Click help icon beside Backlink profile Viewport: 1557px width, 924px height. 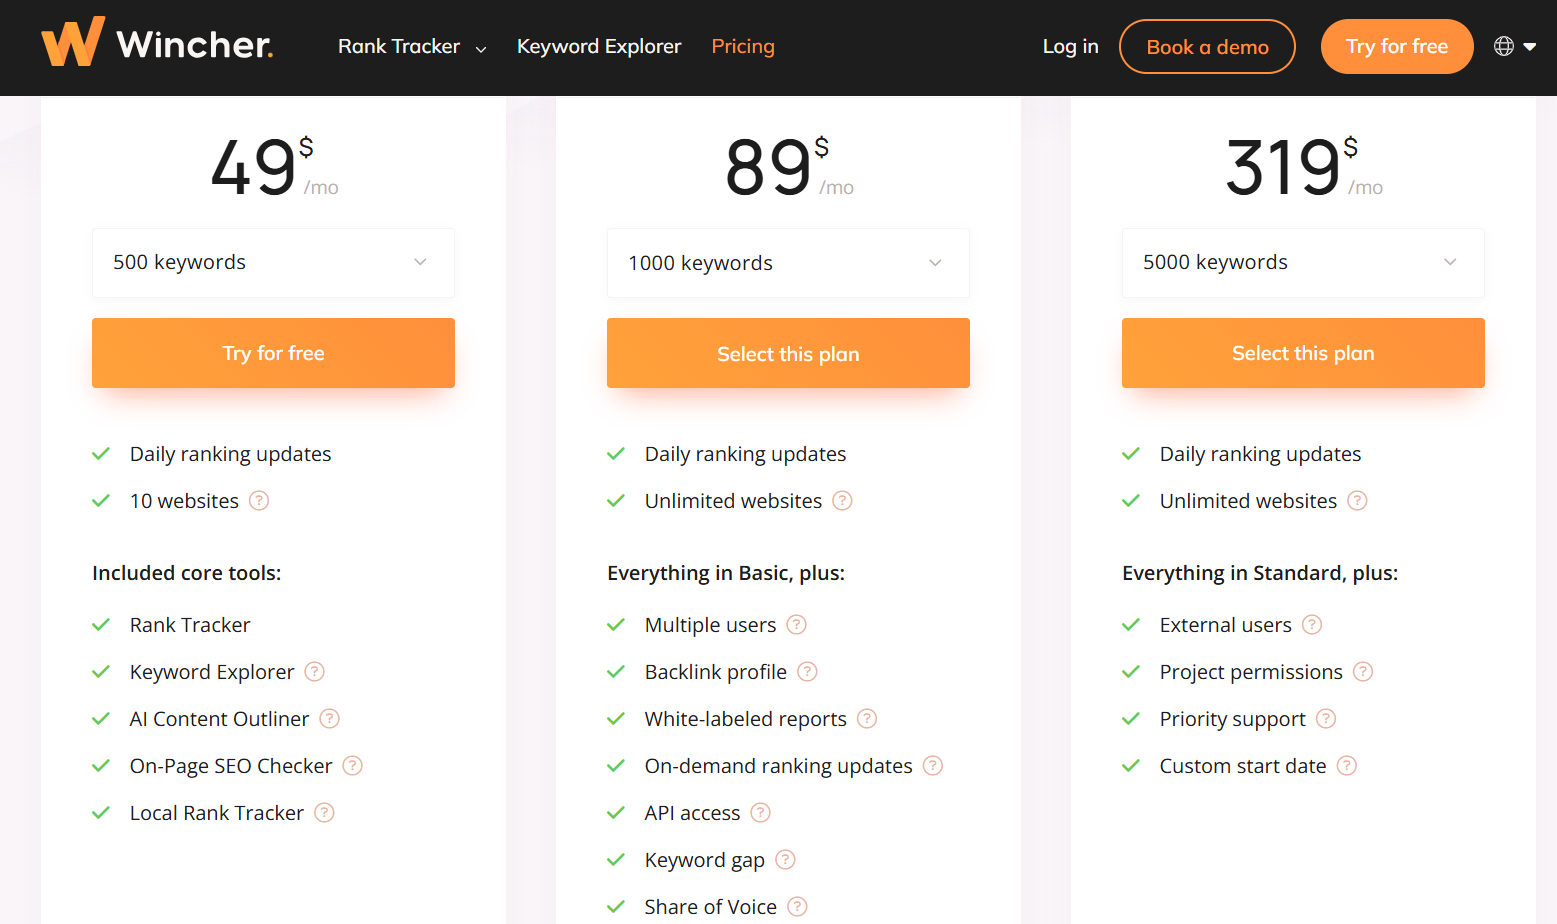[x=807, y=672]
